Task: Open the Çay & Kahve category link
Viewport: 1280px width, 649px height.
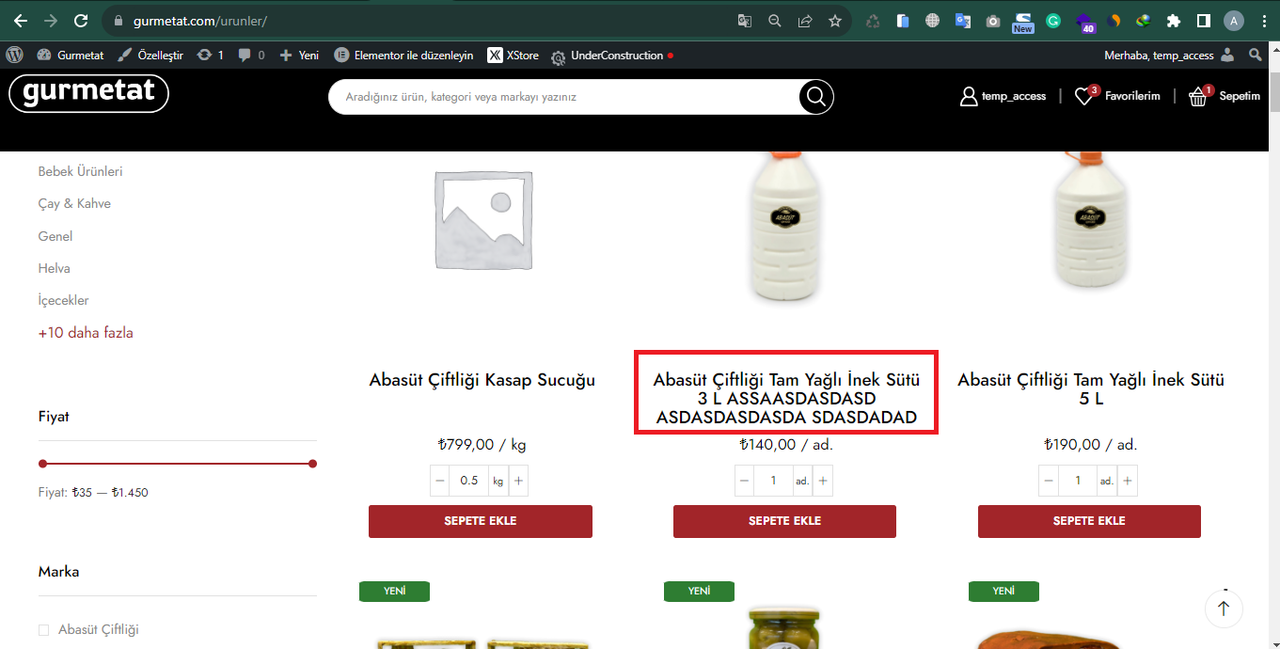Action: pos(74,203)
